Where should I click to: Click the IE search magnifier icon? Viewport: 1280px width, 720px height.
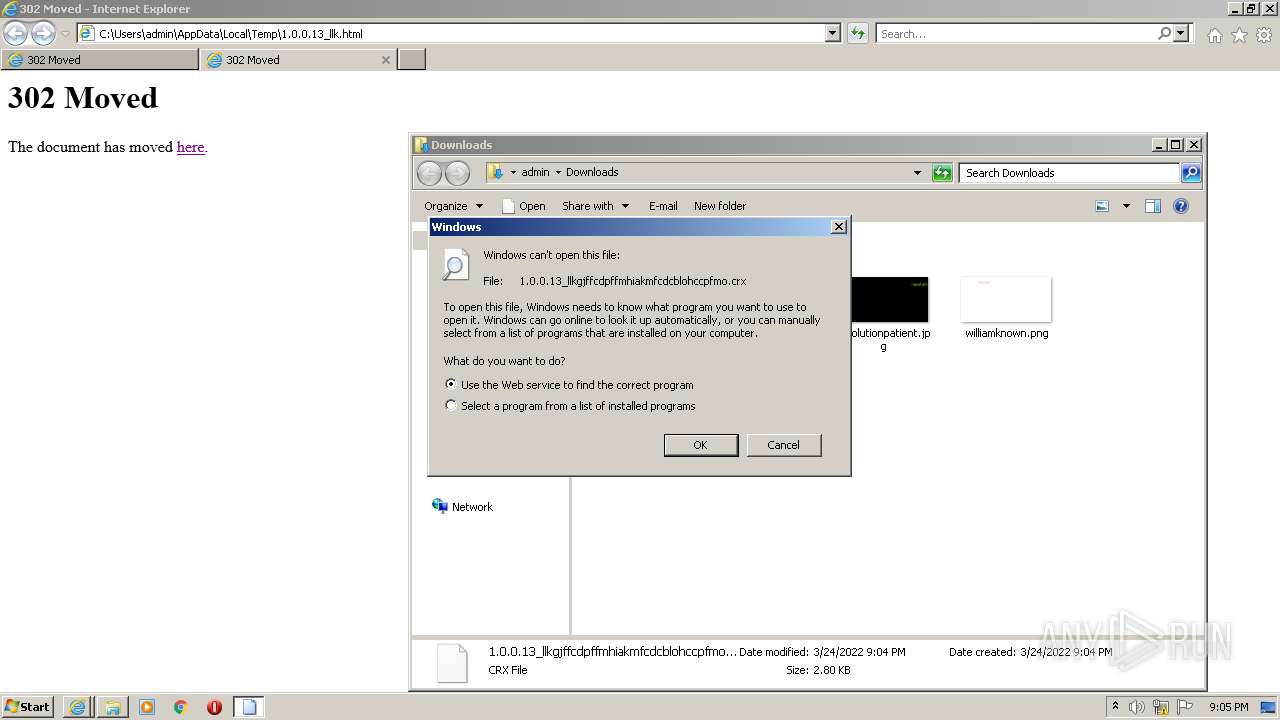pyautogui.click(x=1164, y=33)
